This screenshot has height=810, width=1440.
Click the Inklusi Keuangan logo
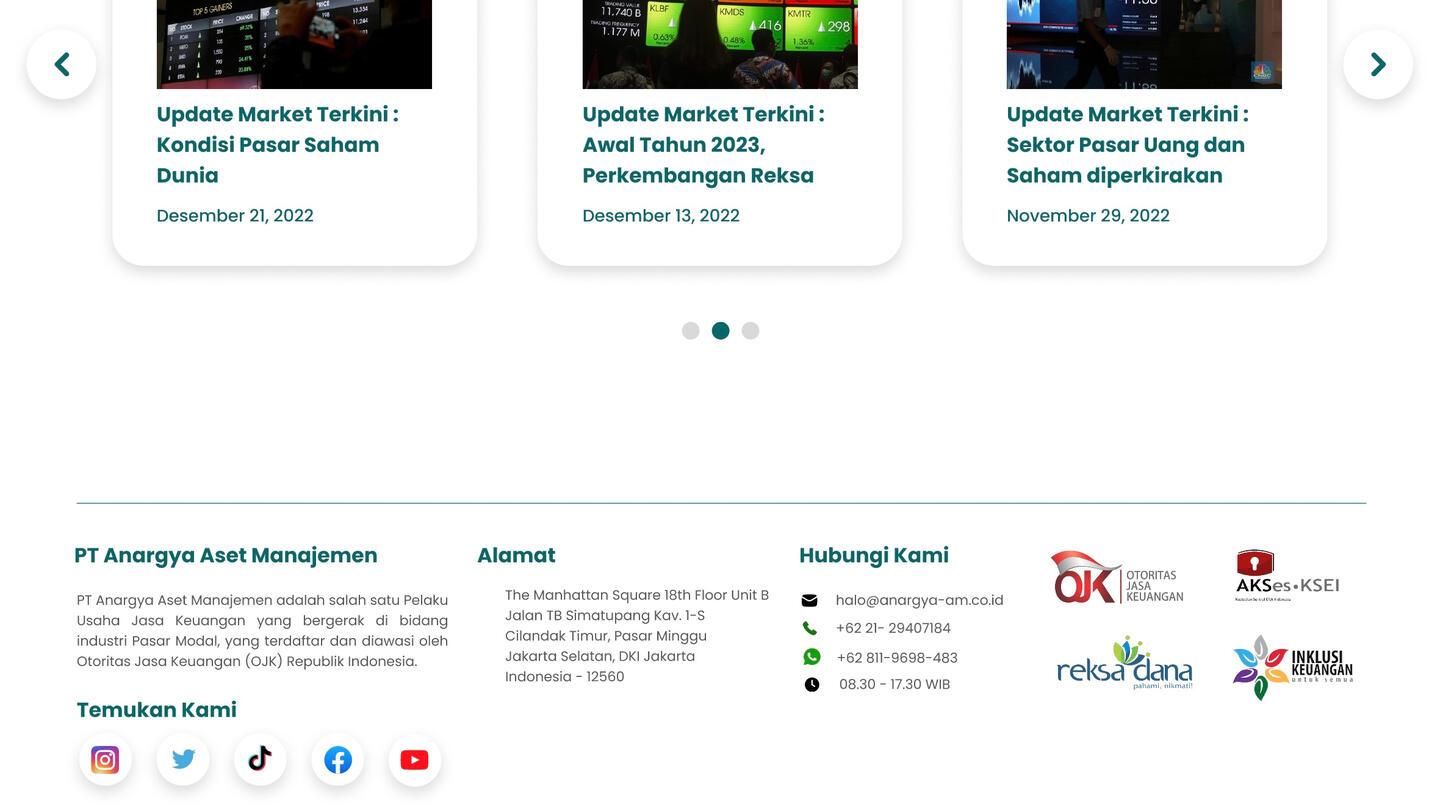pos(1292,667)
